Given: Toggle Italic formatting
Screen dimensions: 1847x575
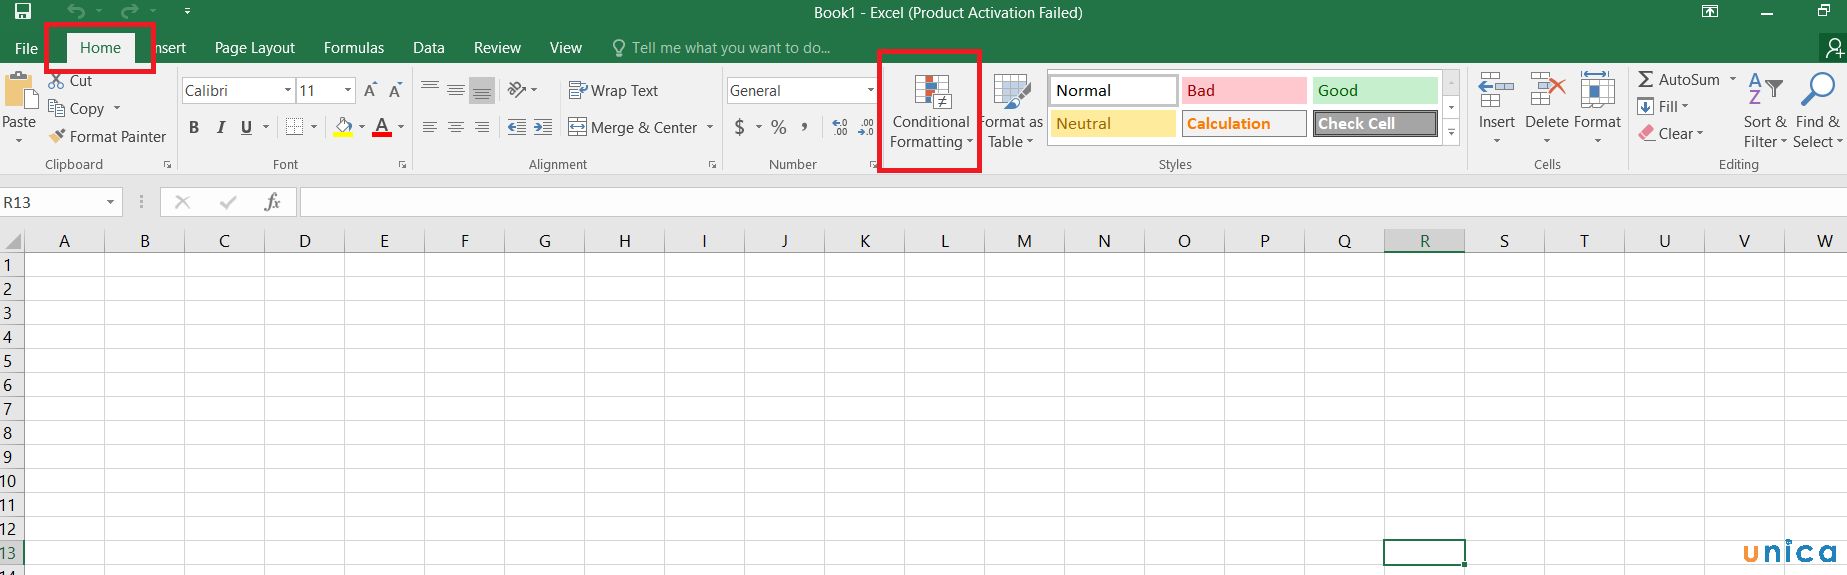Looking at the screenshot, I should point(220,127).
